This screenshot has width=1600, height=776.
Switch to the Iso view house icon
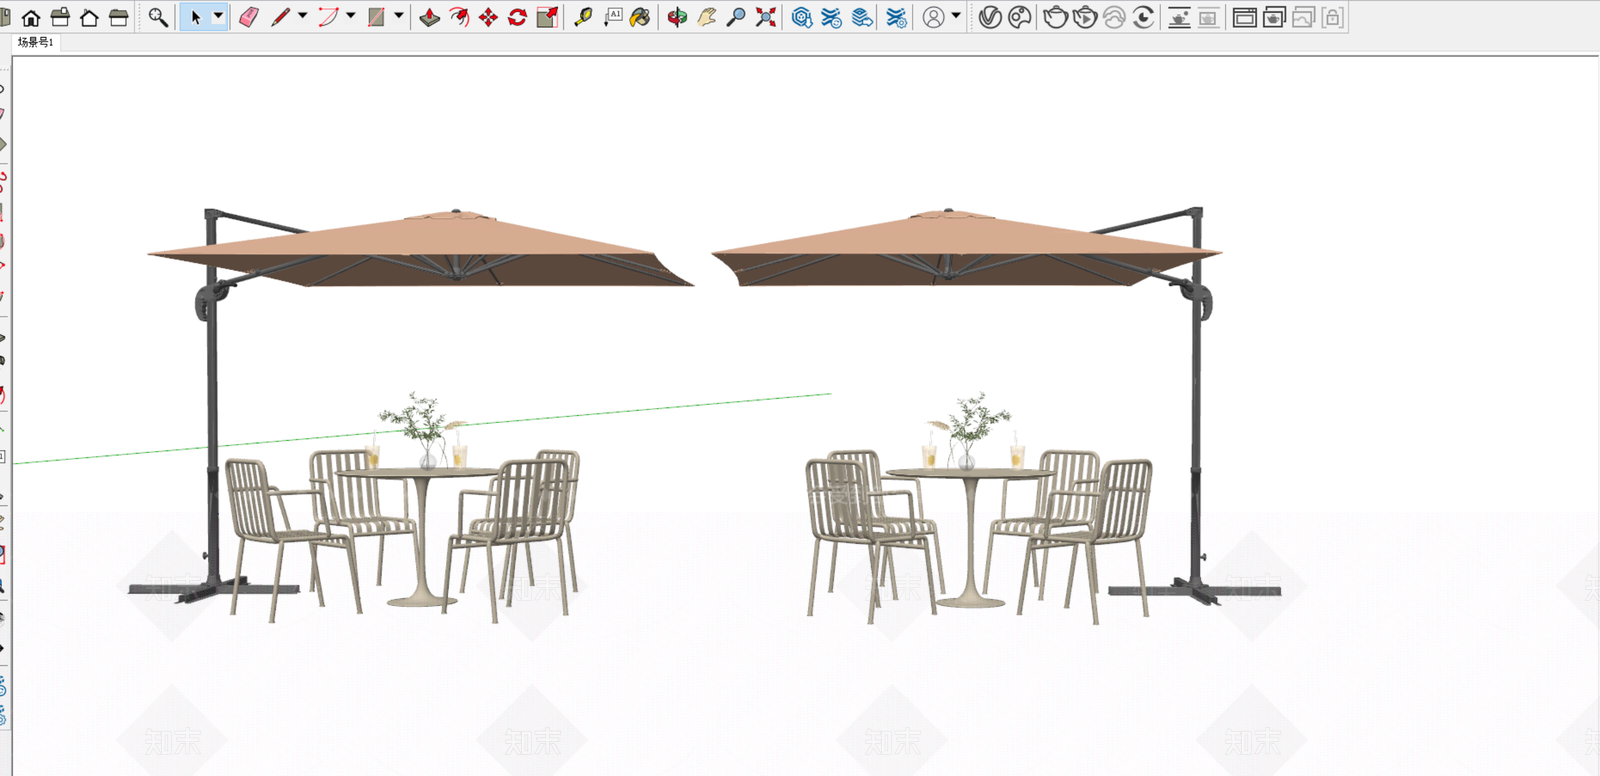click(31, 17)
